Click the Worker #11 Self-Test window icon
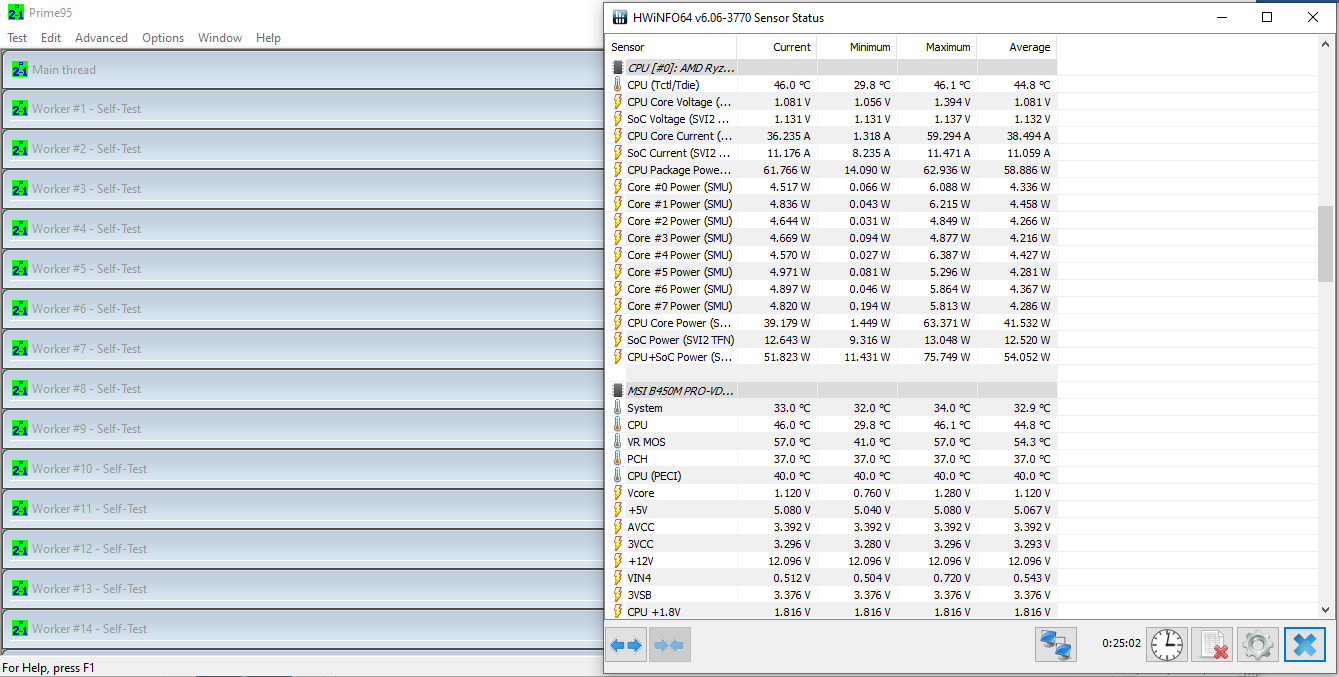This screenshot has height=677, width=1339. pyautogui.click(x=20, y=509)
